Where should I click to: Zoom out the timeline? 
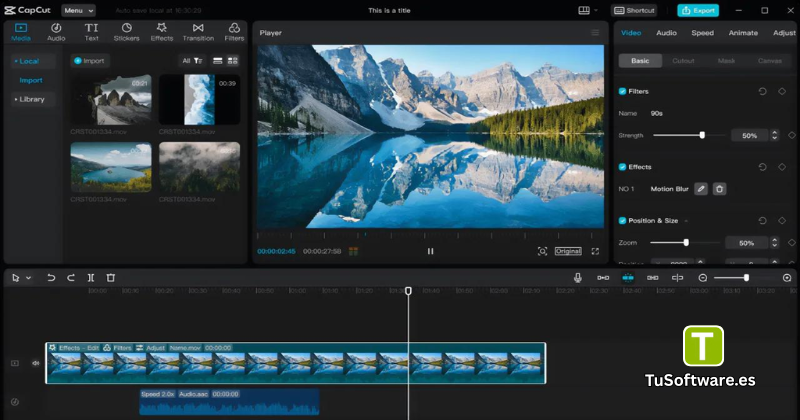(x=703, y=278)
